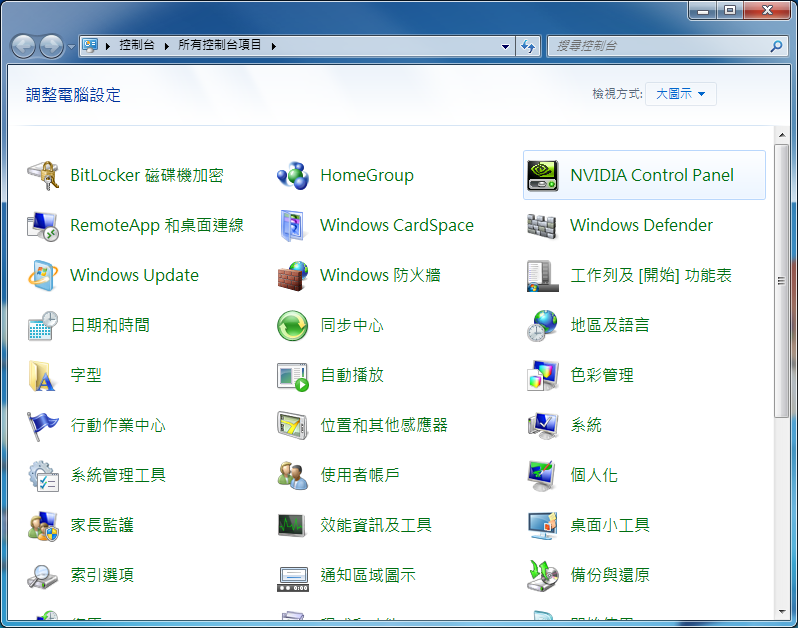Open the BitLocker 磁碟機加密 icon

[x=43, y=176]
